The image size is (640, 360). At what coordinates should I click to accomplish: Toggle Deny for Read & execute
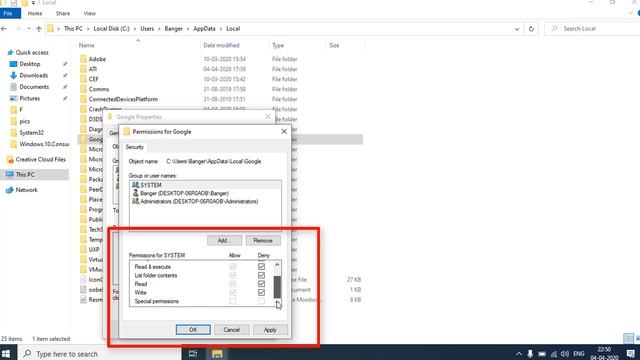point(261,267)
